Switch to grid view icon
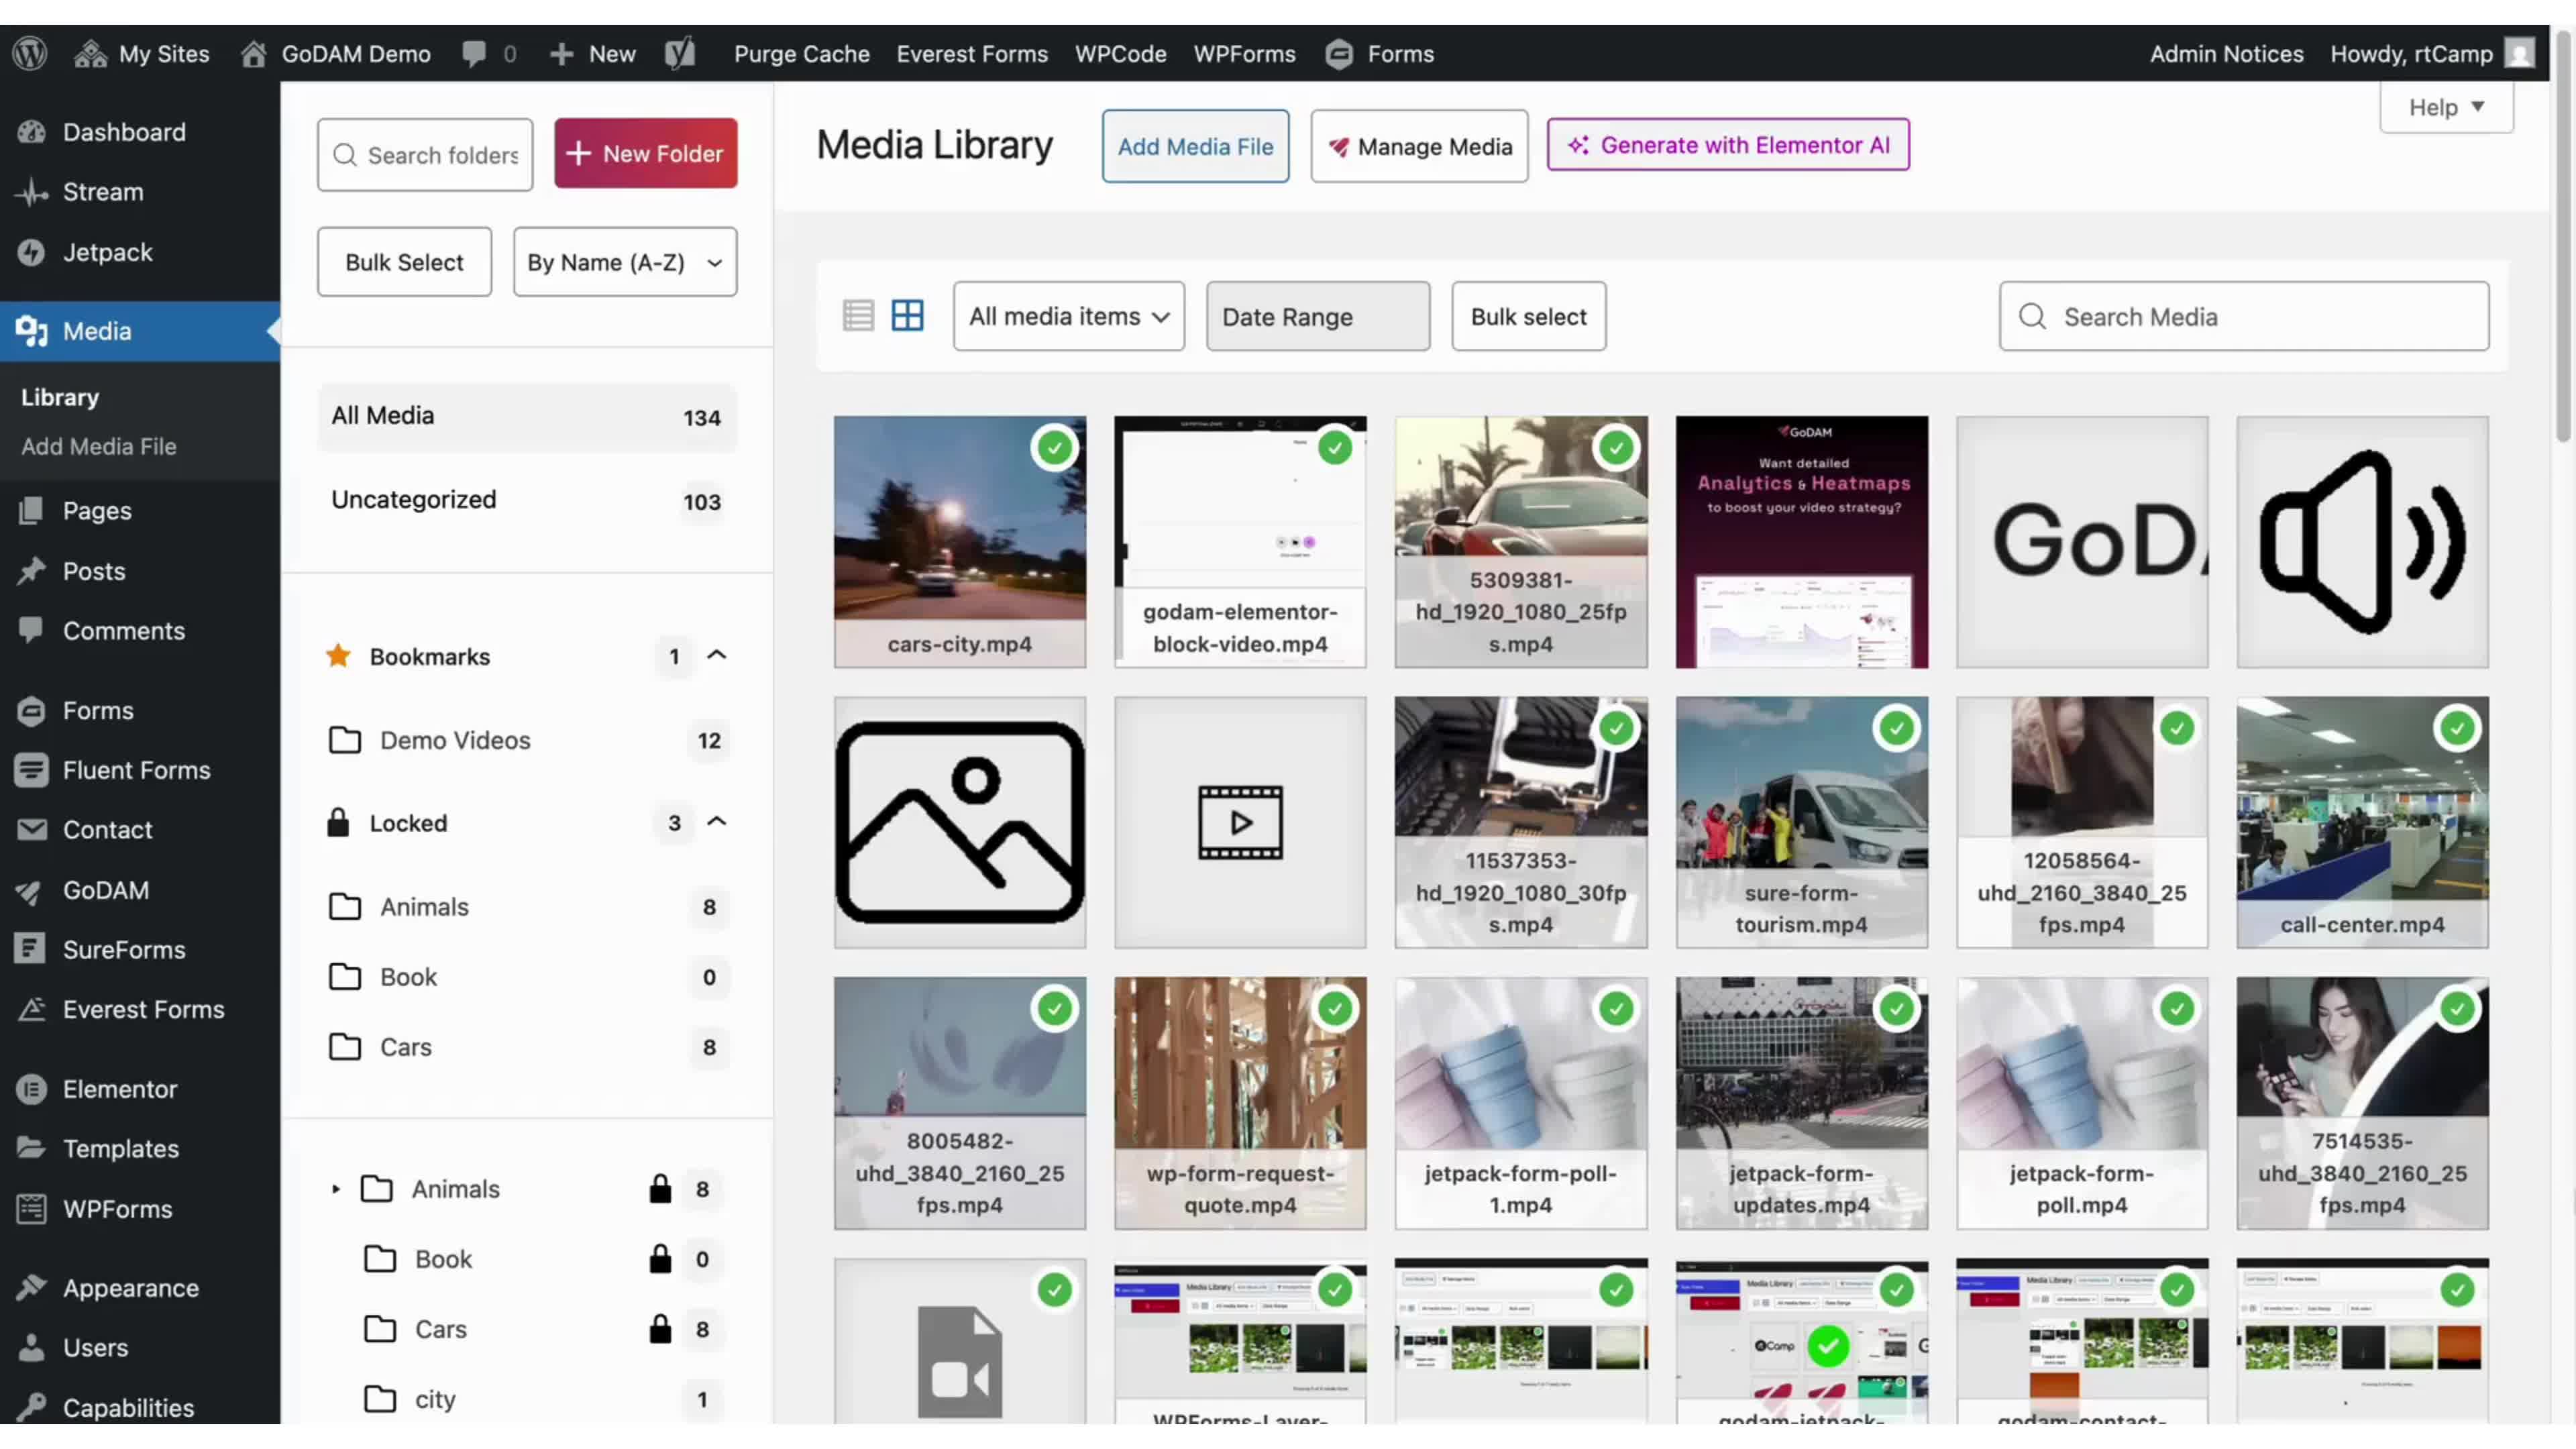This screenshot has width=2576, height=1449. (x=907, y=316)
